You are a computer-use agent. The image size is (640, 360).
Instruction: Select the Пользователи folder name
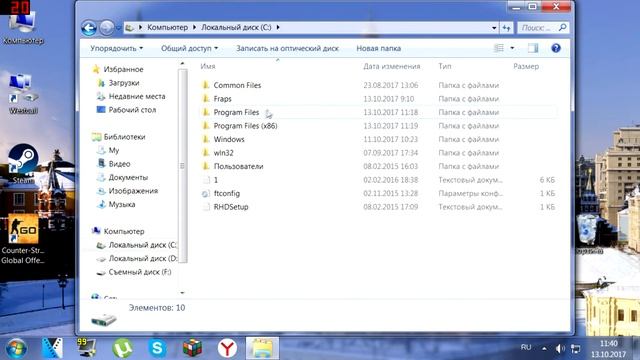click(238, 166)
